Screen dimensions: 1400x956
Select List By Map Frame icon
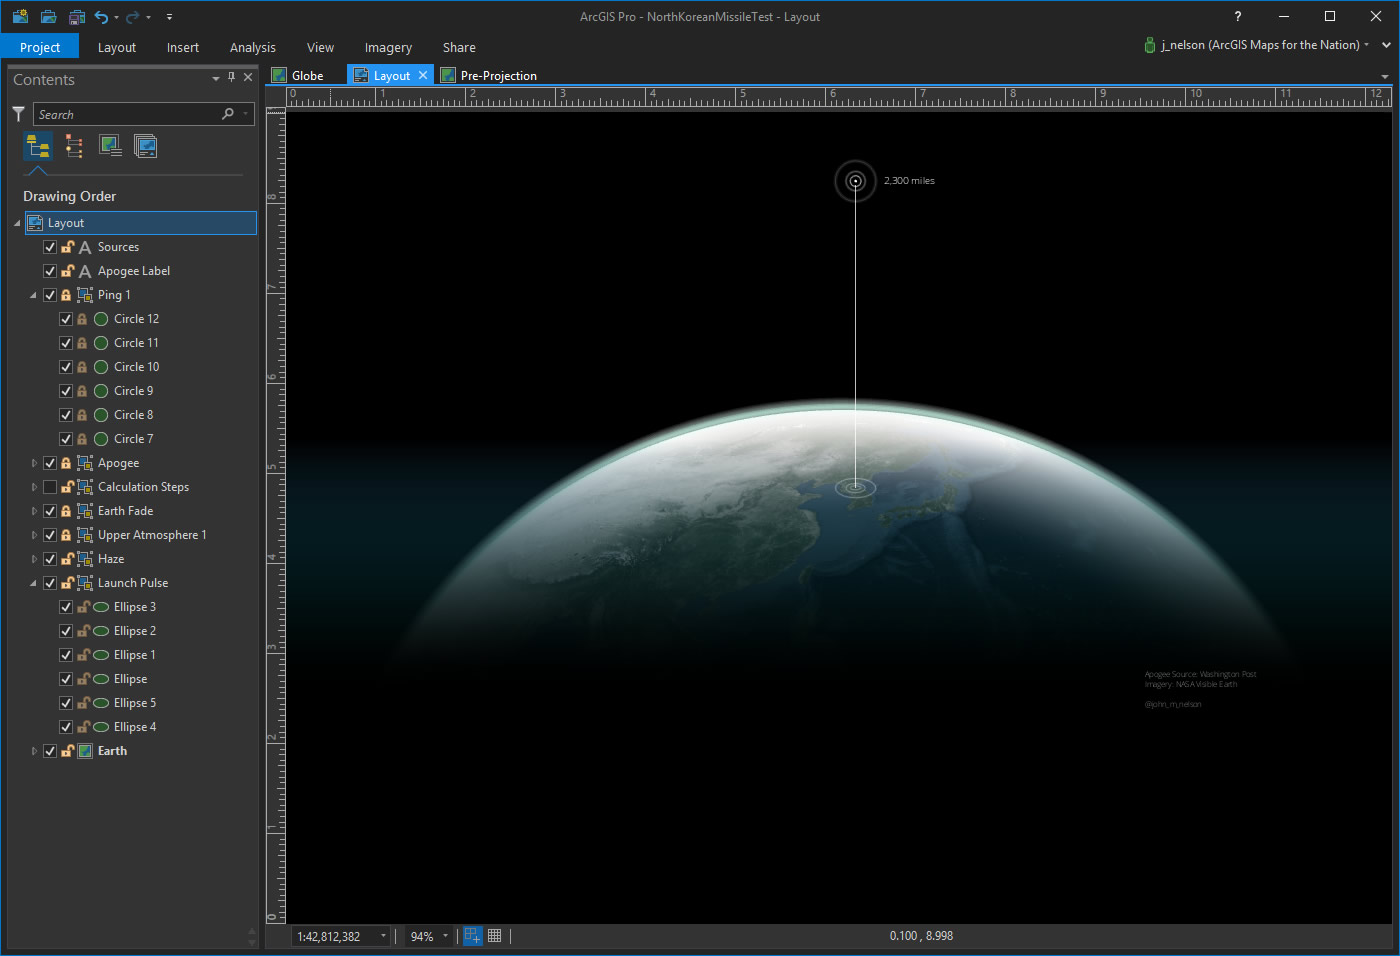110,147
